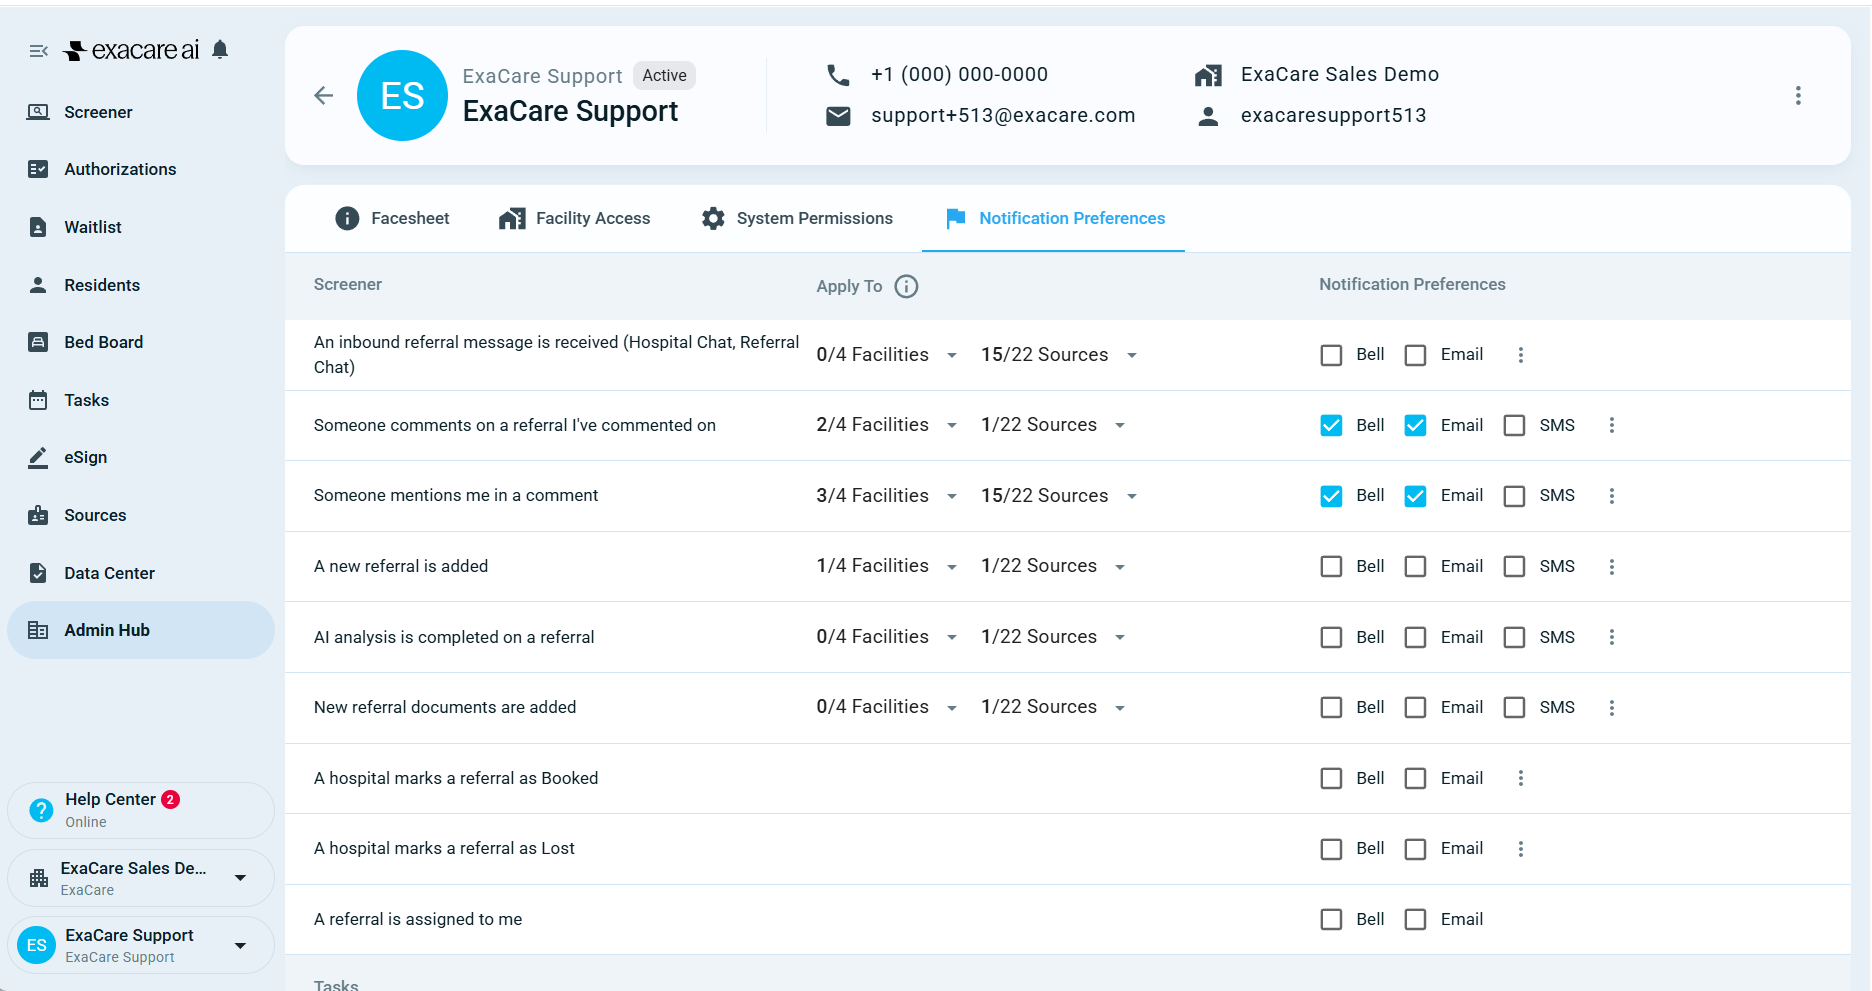Open Residents in the sidebar
The width and height of the screenshot is (1872, 991).
click(x=141, y=285)
